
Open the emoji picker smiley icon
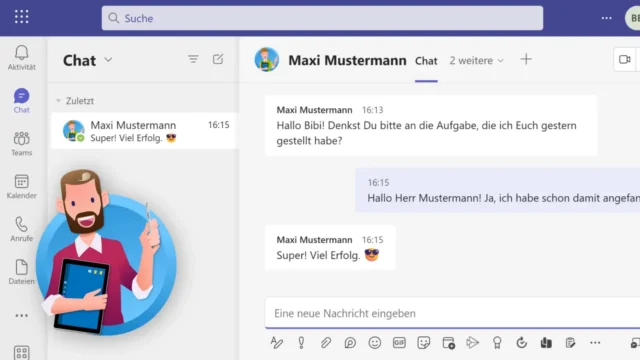(x=375, y=342)
